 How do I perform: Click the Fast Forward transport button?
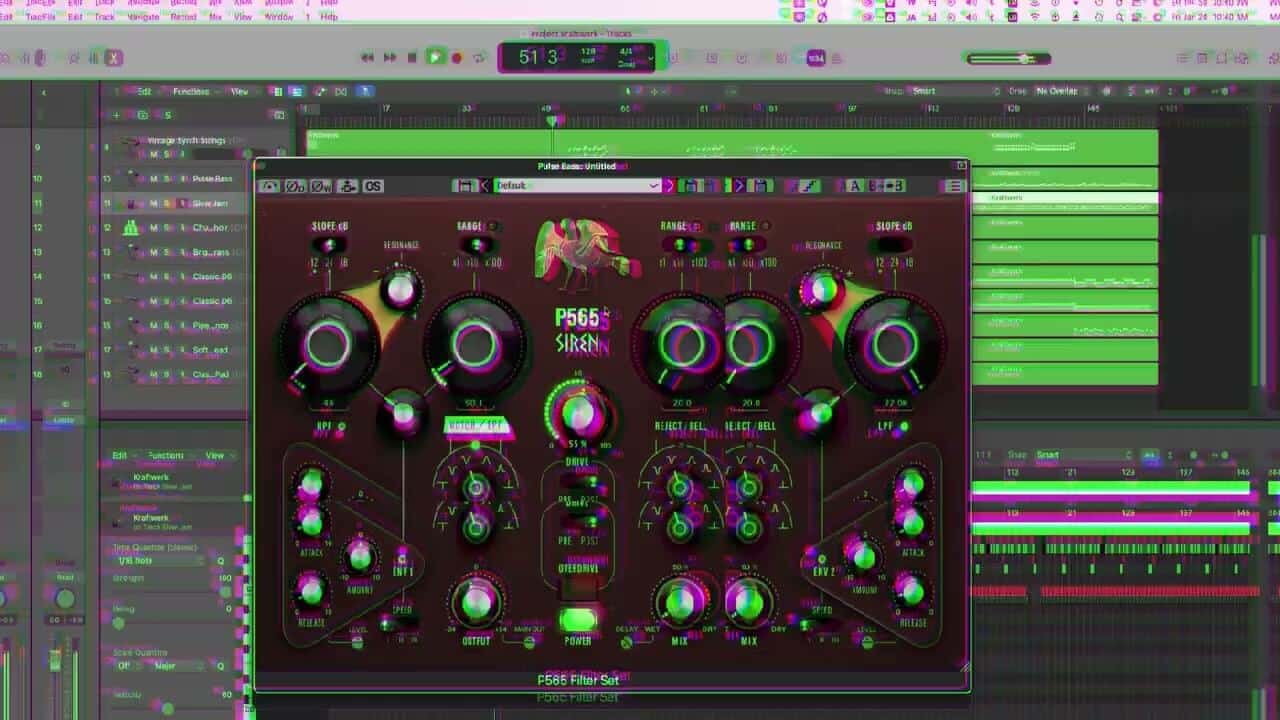tap(390, 58)
